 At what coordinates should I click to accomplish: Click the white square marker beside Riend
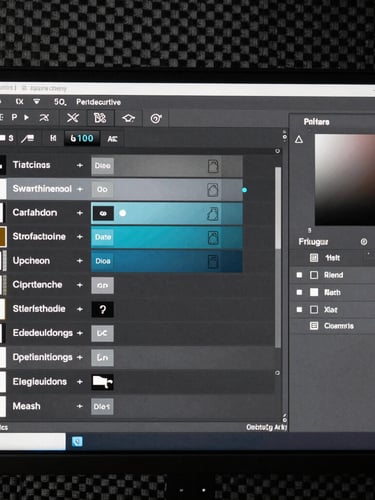point(299,275)
